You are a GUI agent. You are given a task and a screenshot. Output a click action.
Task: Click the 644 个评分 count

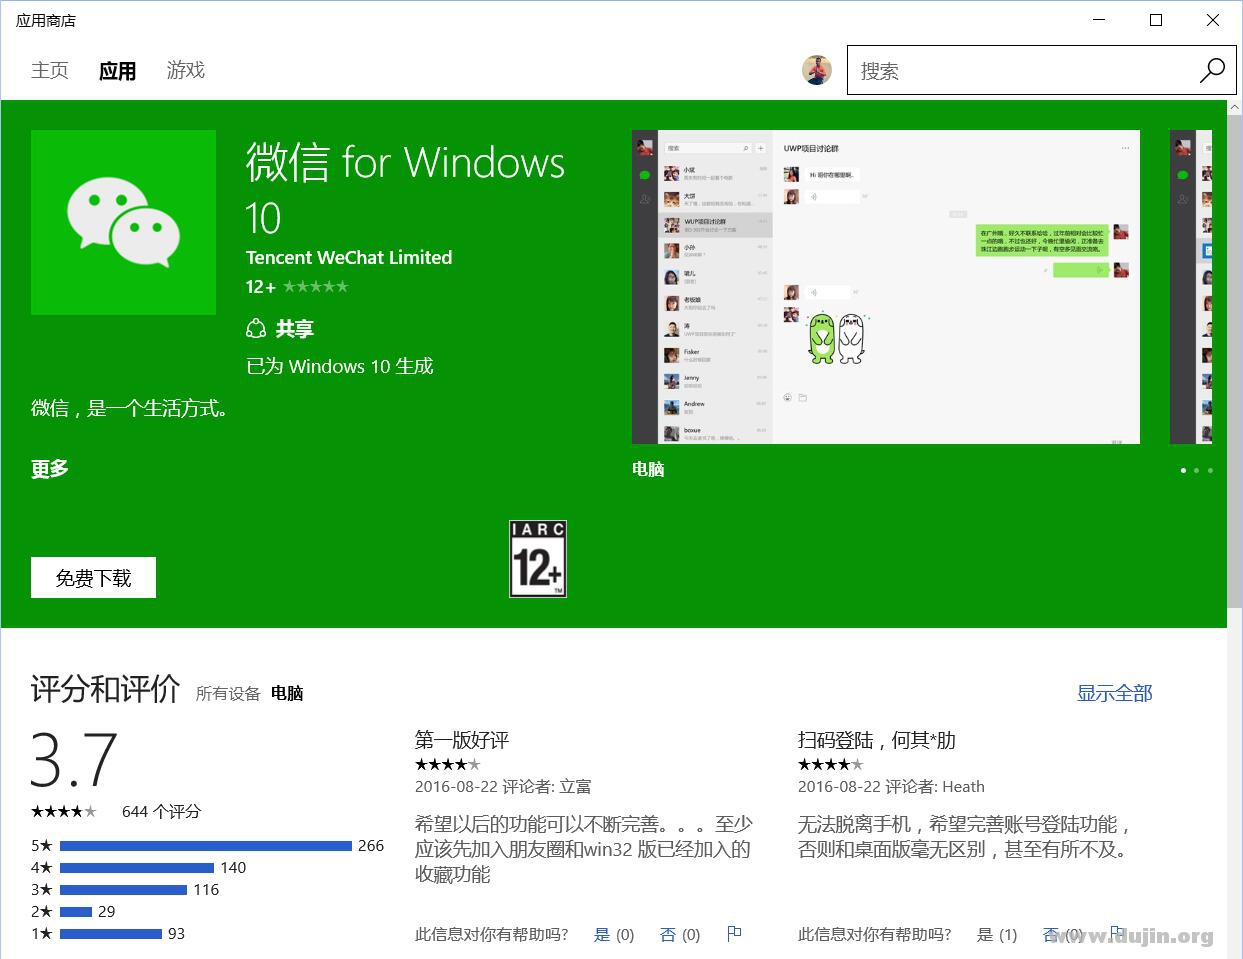[x=161, y=812]
